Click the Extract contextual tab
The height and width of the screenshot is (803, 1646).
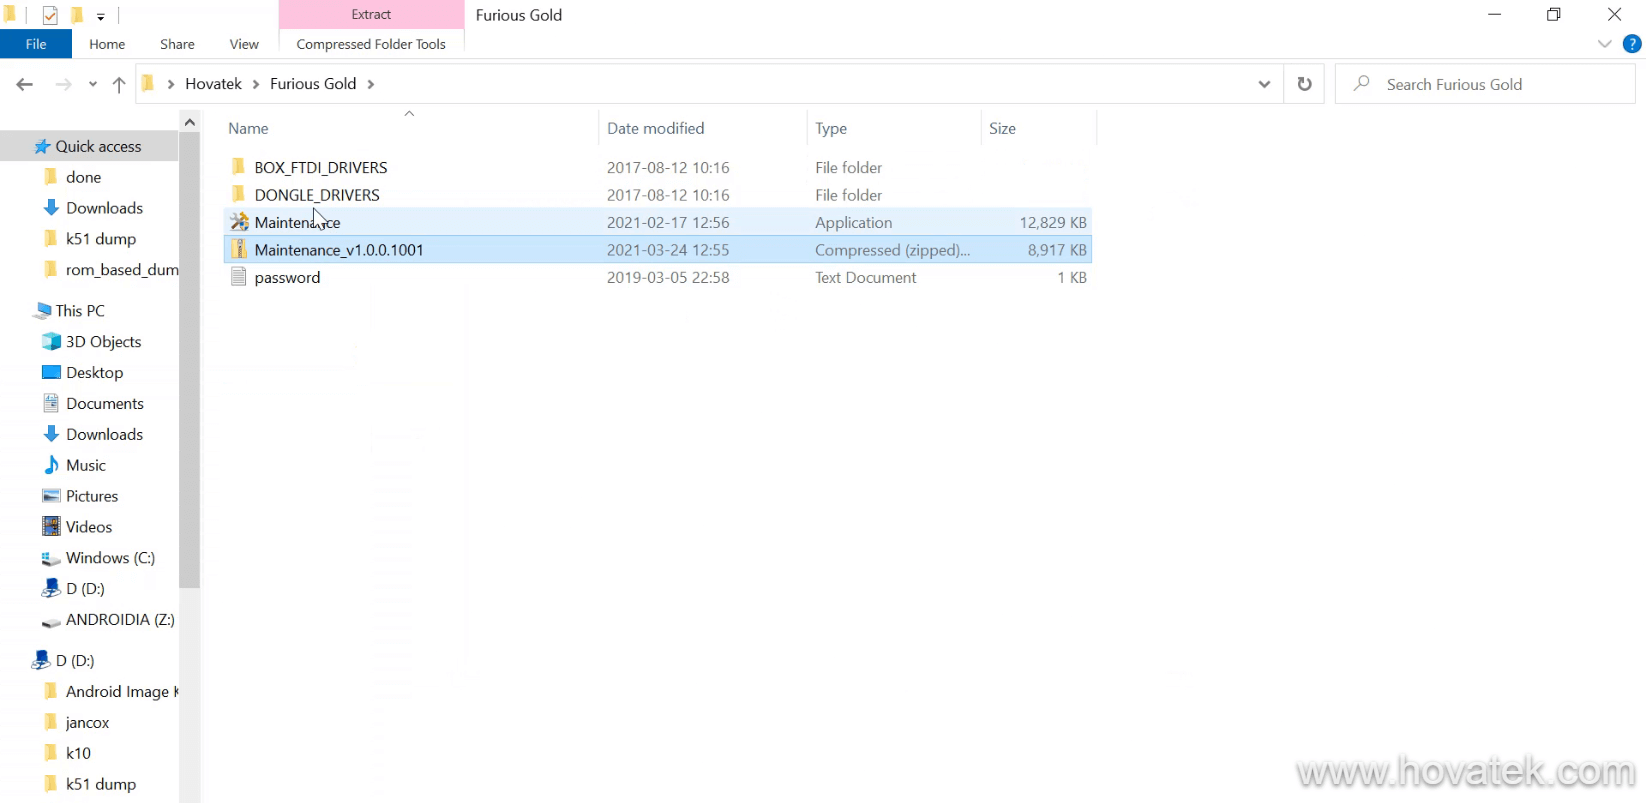point(371,14)
